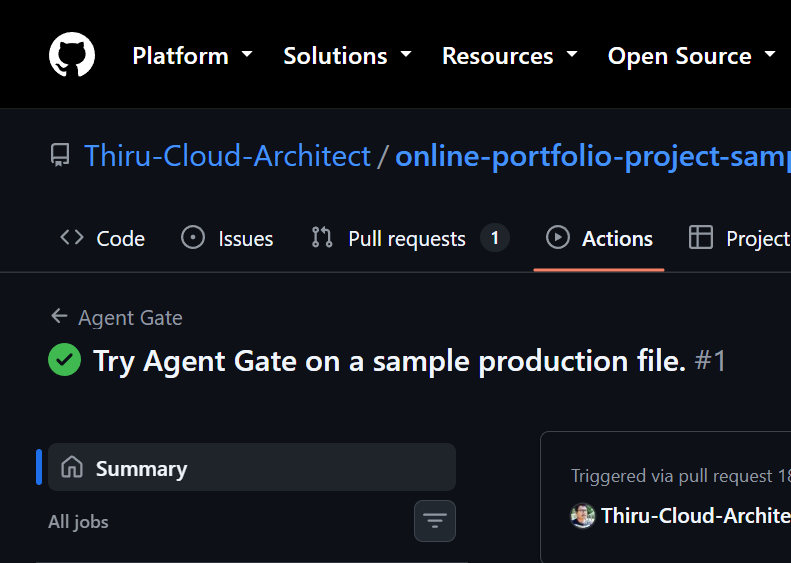Switch to the Code tab

point(102,239)
